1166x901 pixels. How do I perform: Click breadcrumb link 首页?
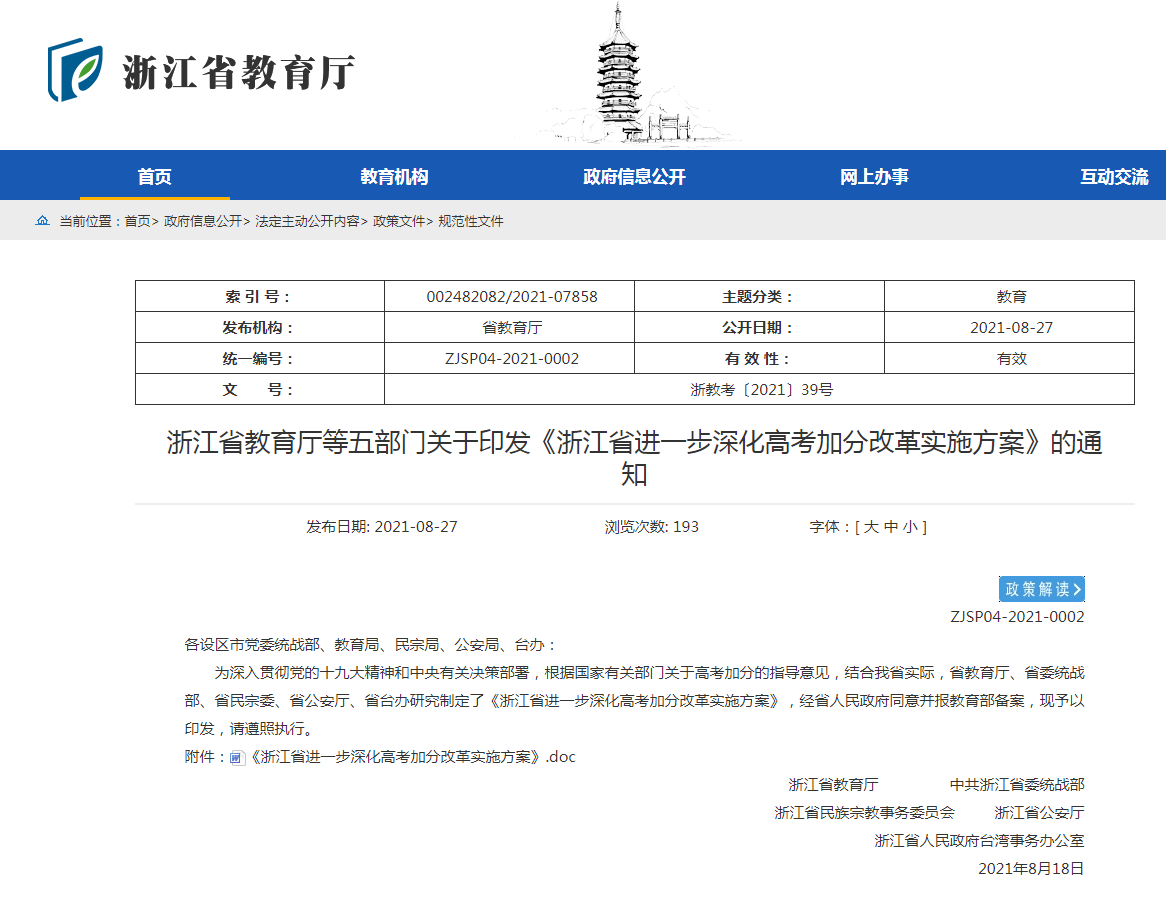[137, 221]
